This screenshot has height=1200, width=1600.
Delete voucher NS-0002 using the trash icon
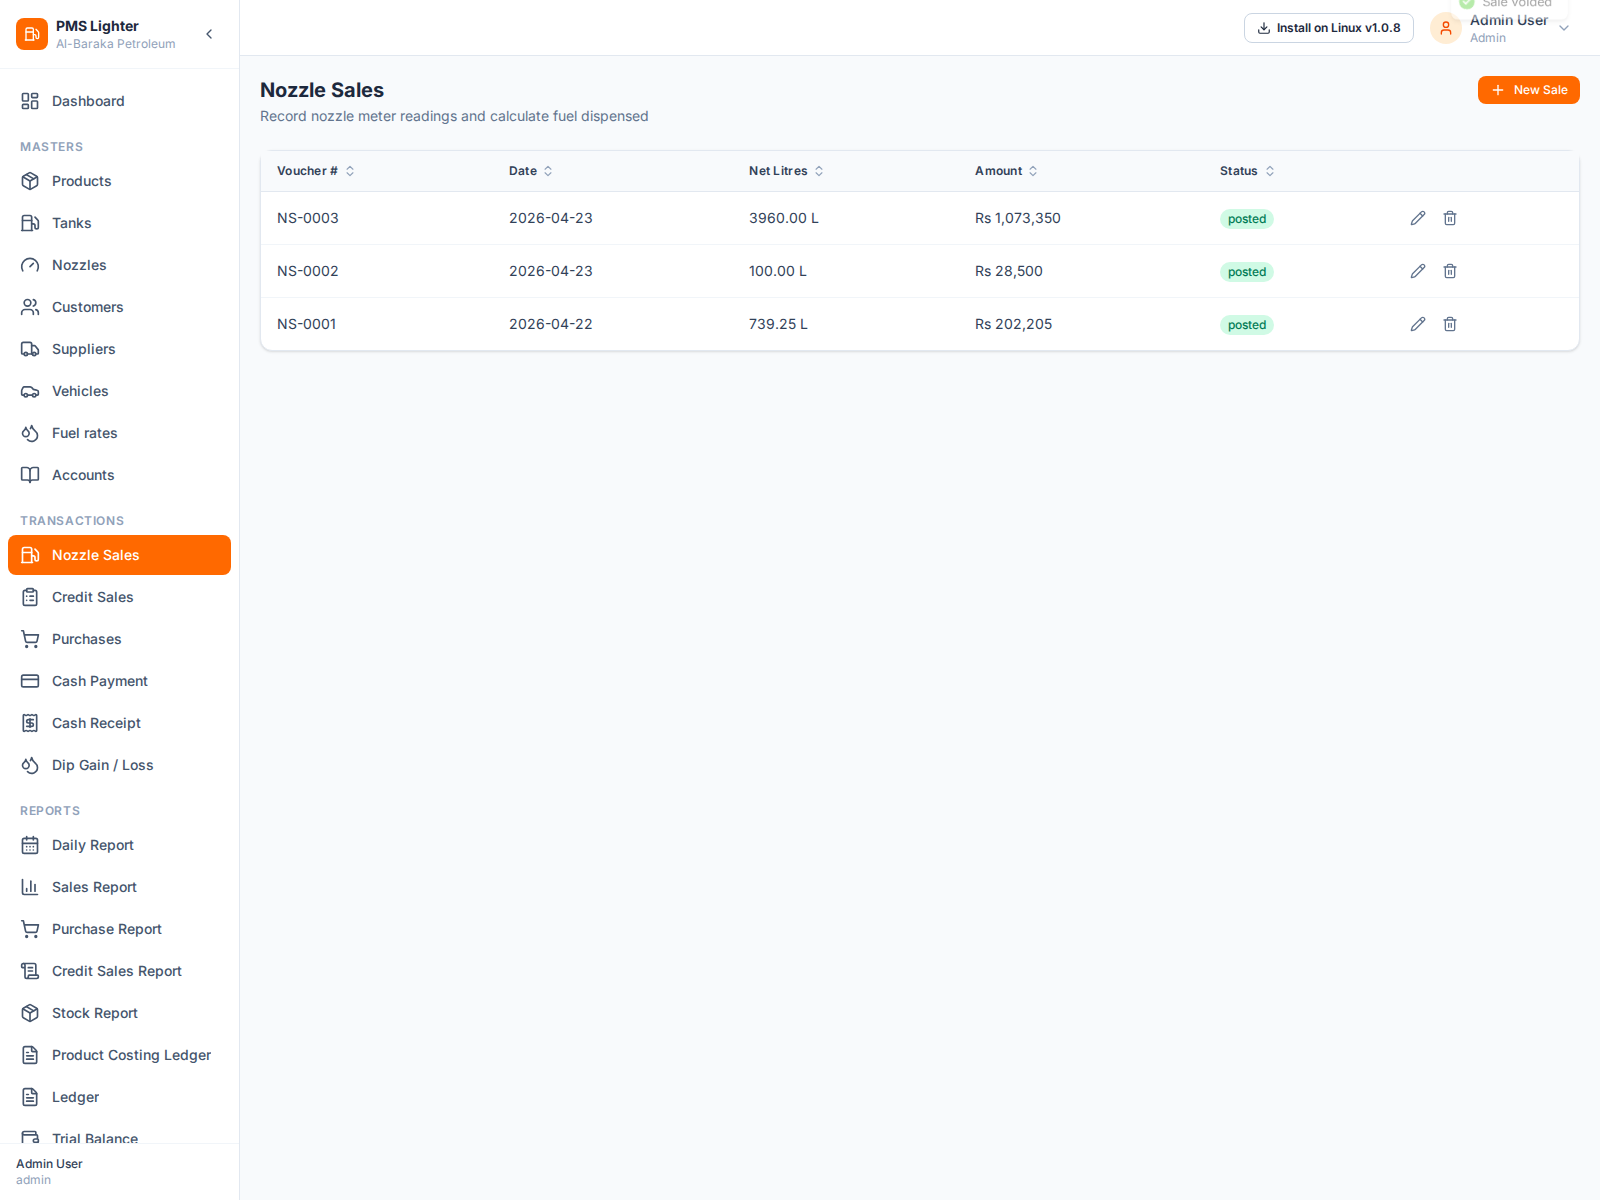pos(1449,271)
